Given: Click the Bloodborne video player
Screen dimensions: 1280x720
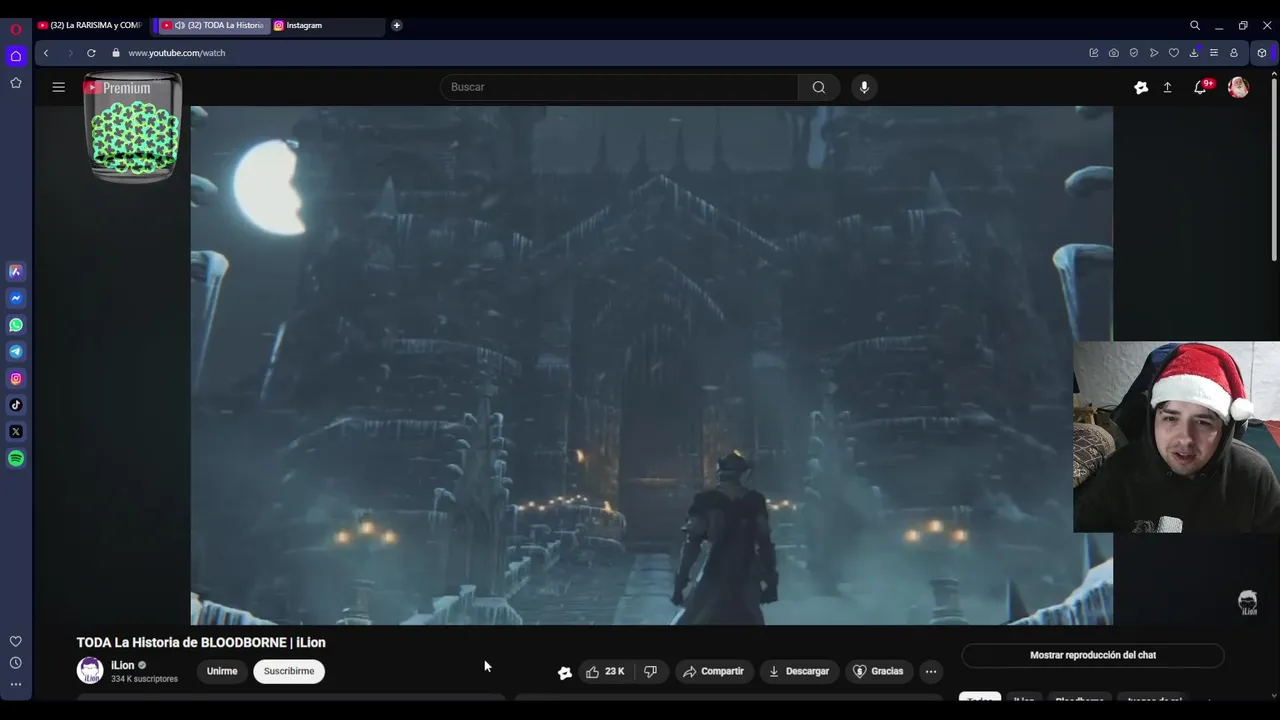Looking at the screenshot, I should pyautogui.click(x=651, y=365).
